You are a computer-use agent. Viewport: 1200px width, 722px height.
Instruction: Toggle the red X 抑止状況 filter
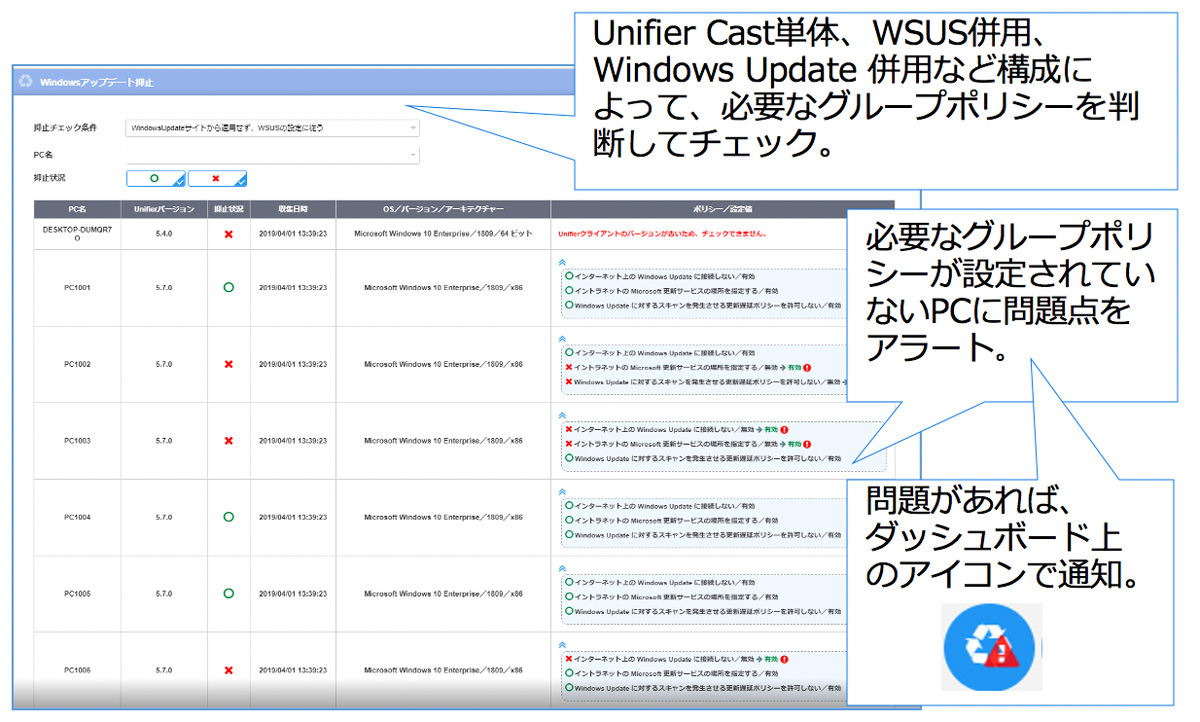coord(217,178)
